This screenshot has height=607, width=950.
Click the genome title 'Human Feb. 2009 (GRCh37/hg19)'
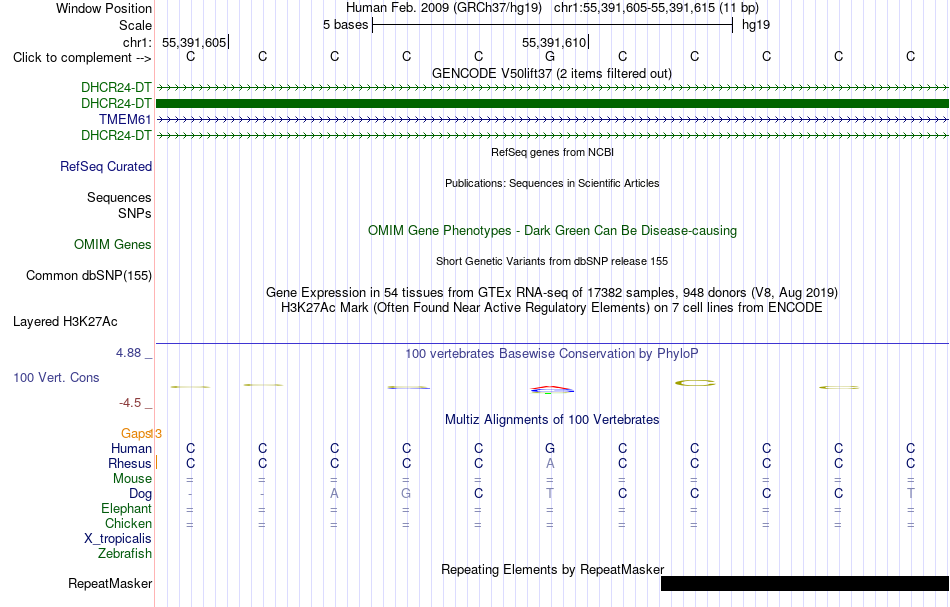(x=443, y=8)
